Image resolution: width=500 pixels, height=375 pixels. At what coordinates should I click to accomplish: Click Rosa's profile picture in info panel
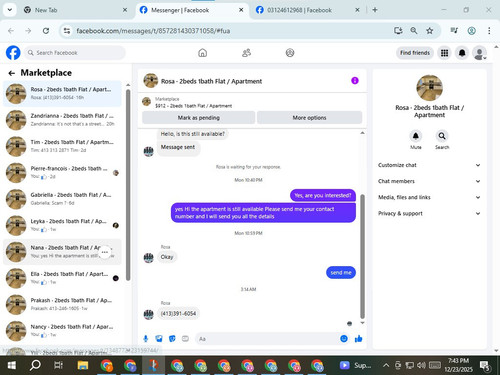pyautogui.click(x=429, y=88)
